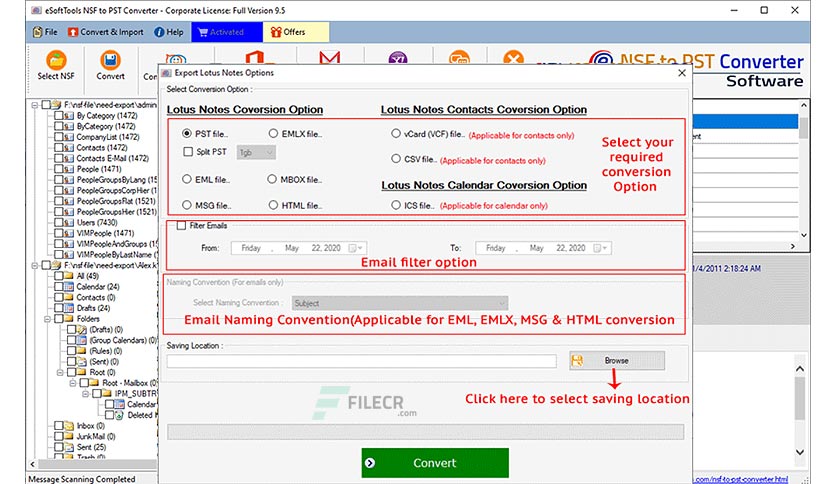This screenshot has width=836, height=484.
Task: Collapse the Root (0) tree node
Action: point(60,372)
